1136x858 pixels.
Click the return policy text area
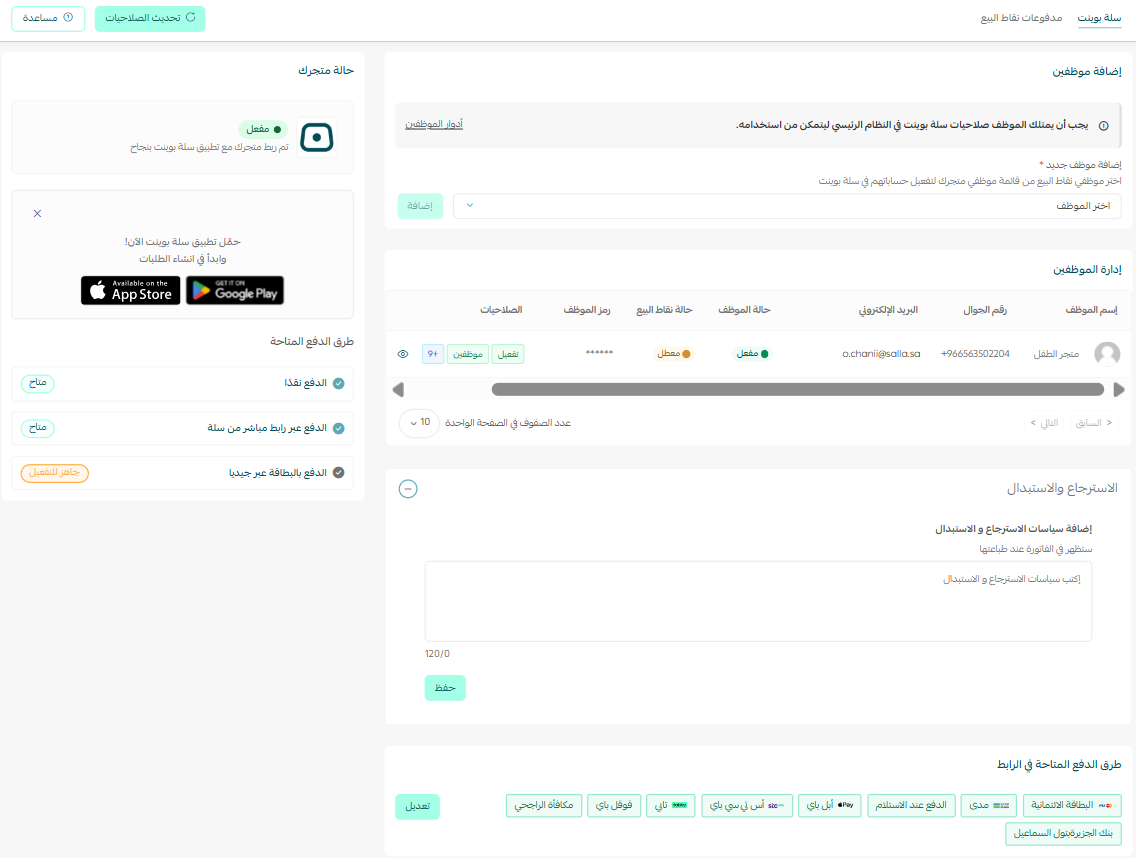pos(758,600)
